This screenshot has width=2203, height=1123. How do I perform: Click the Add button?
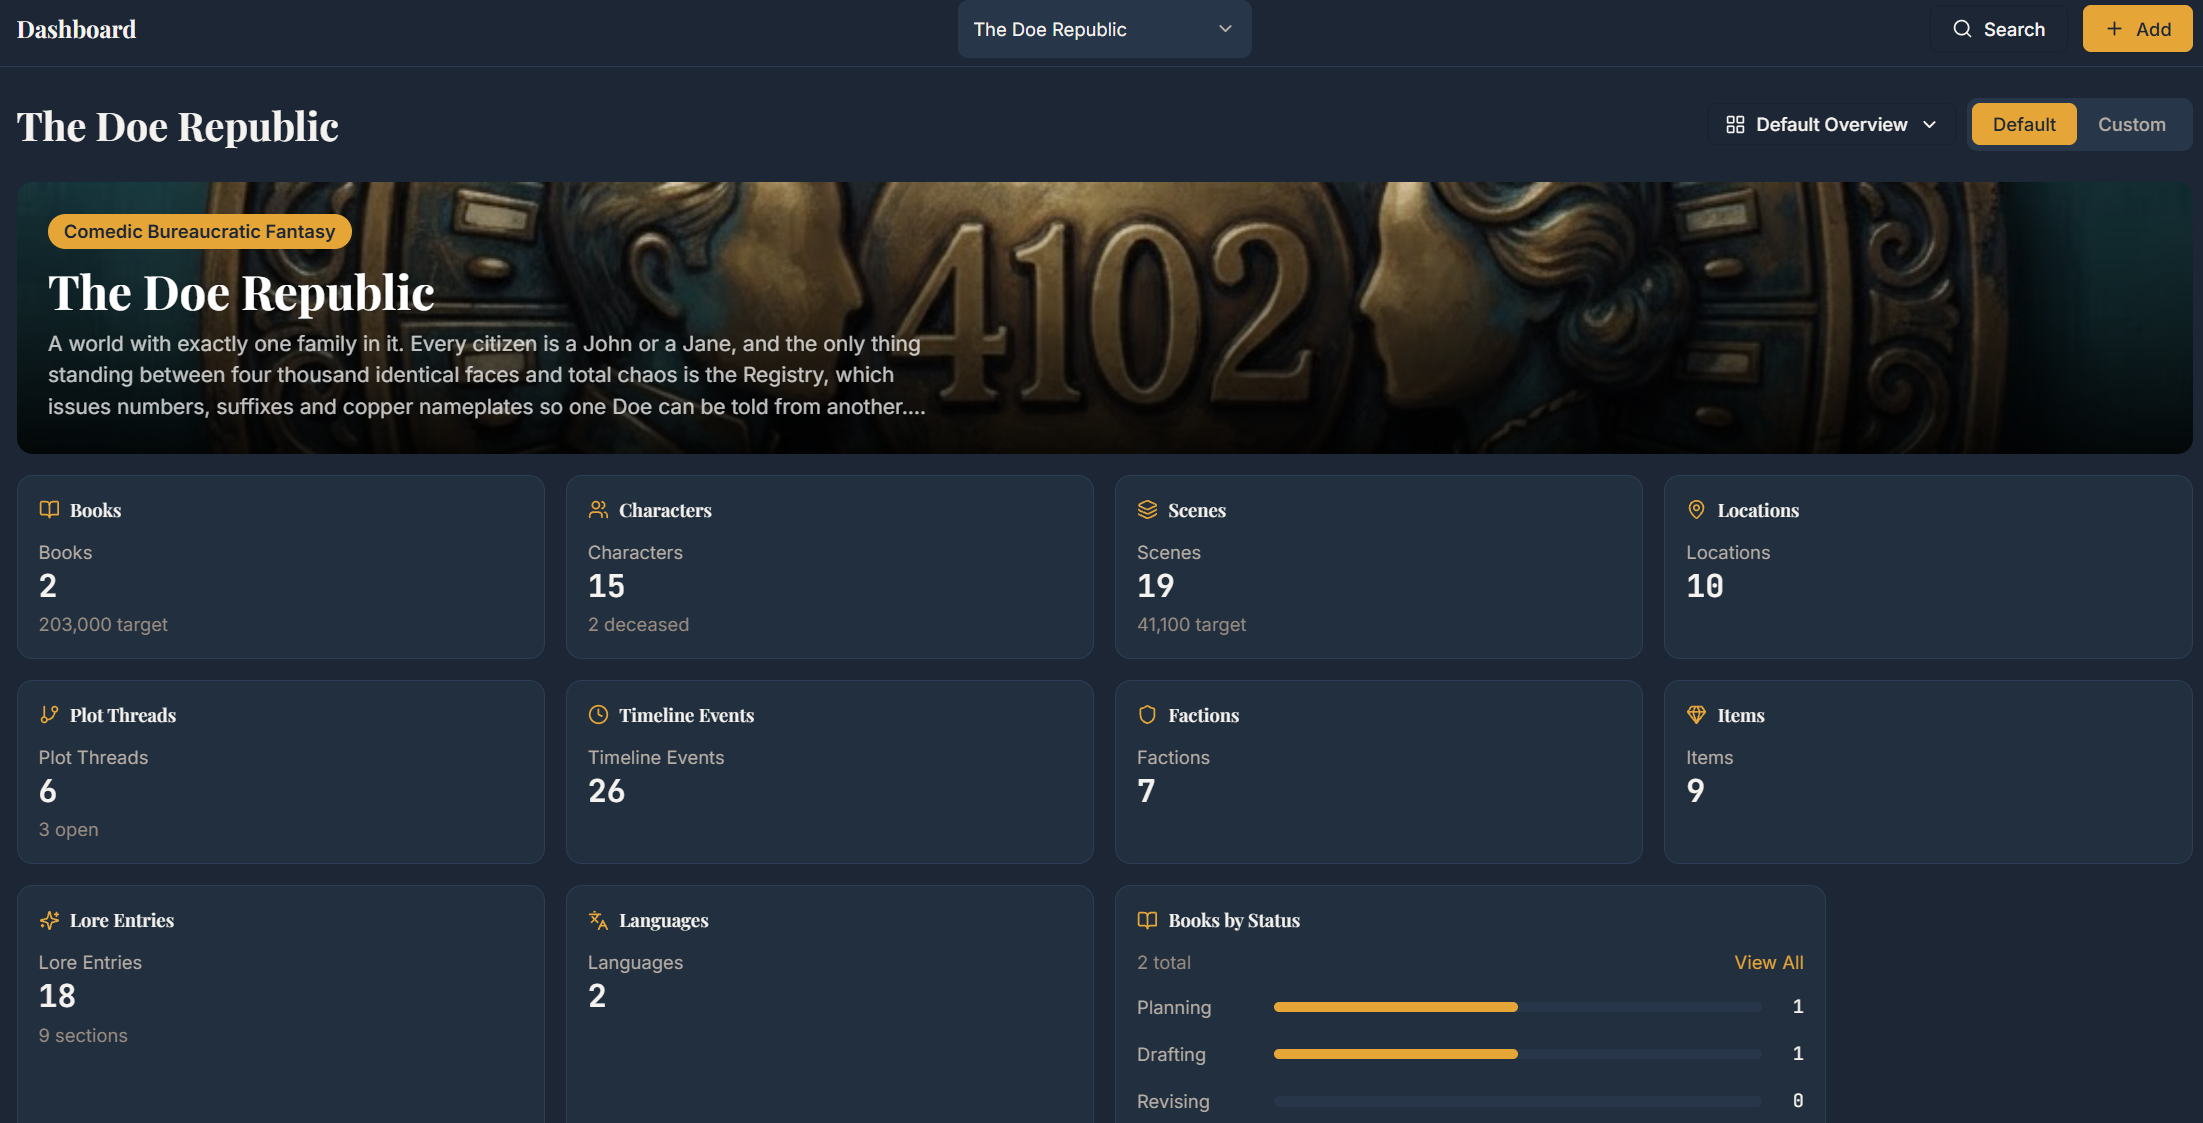pyautogui.click(x=2137, y=29)
